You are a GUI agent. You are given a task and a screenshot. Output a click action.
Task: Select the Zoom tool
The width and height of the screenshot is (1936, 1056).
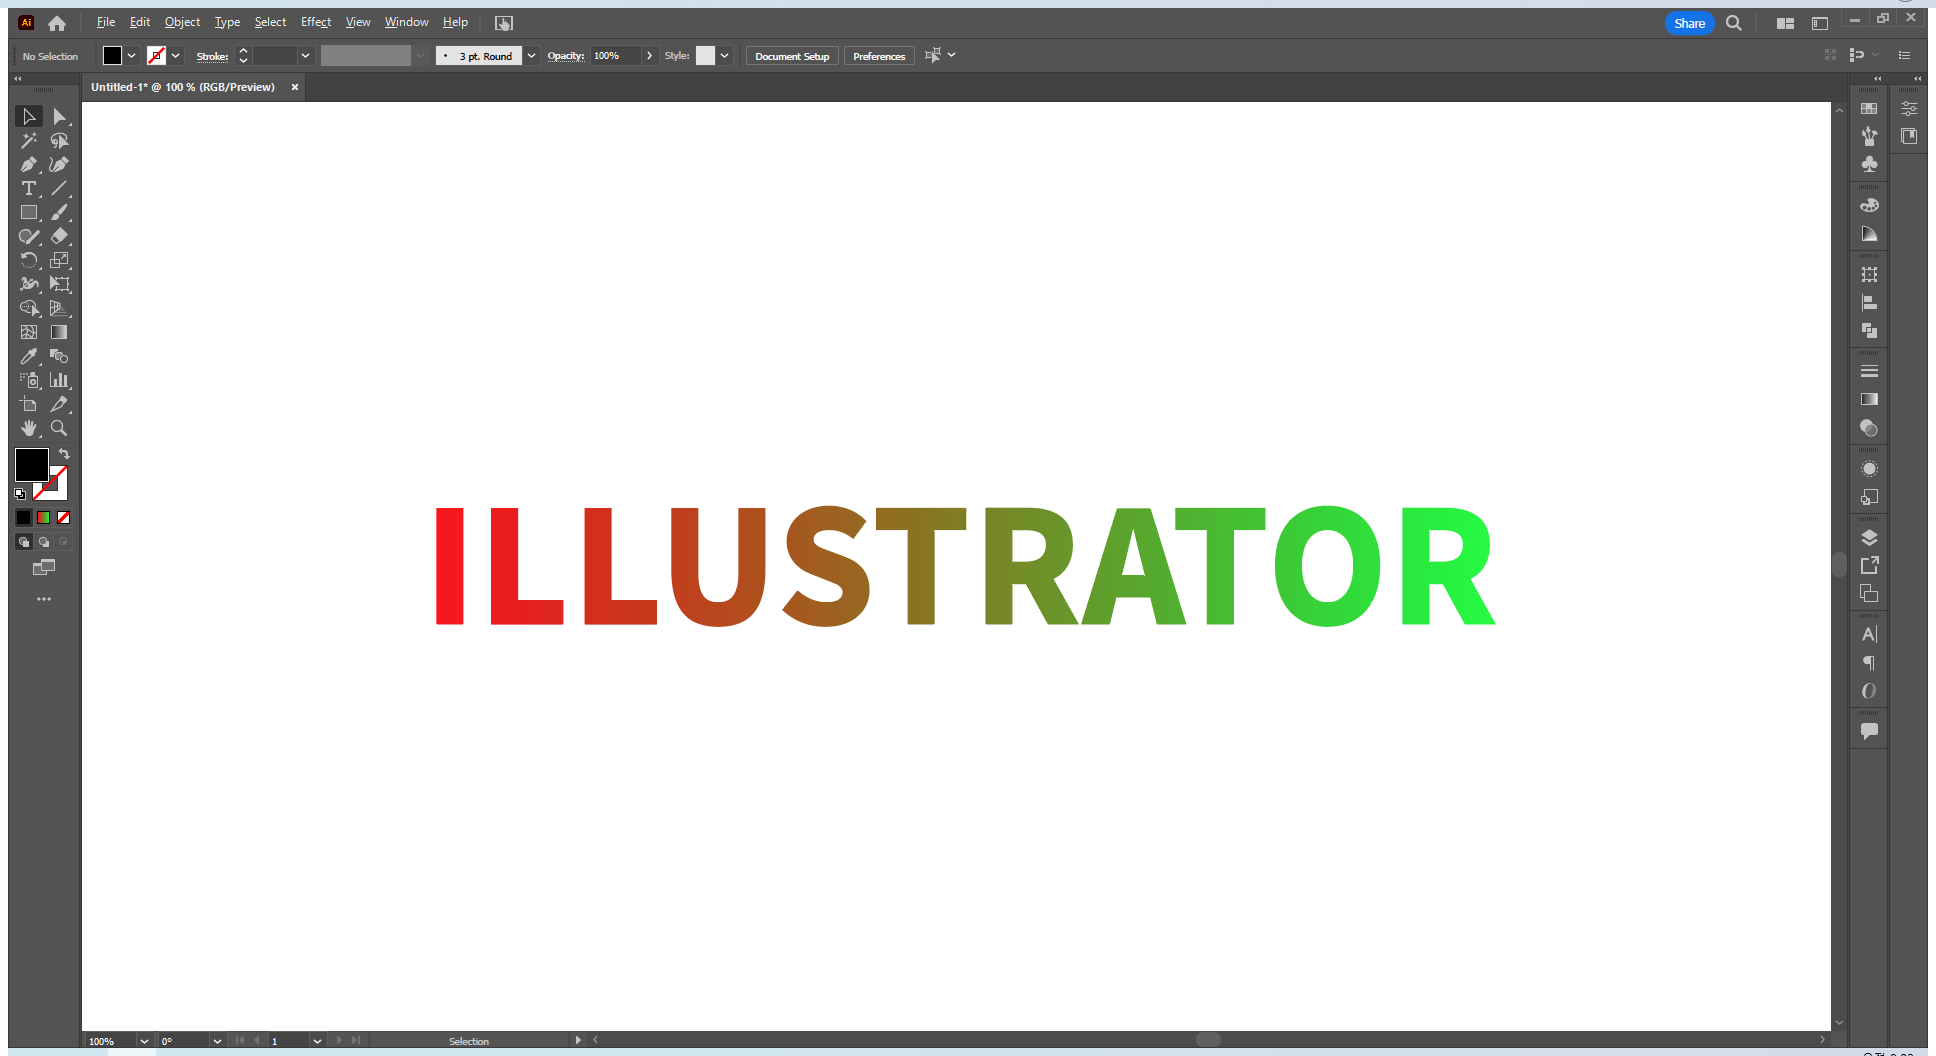coord(59,429)
